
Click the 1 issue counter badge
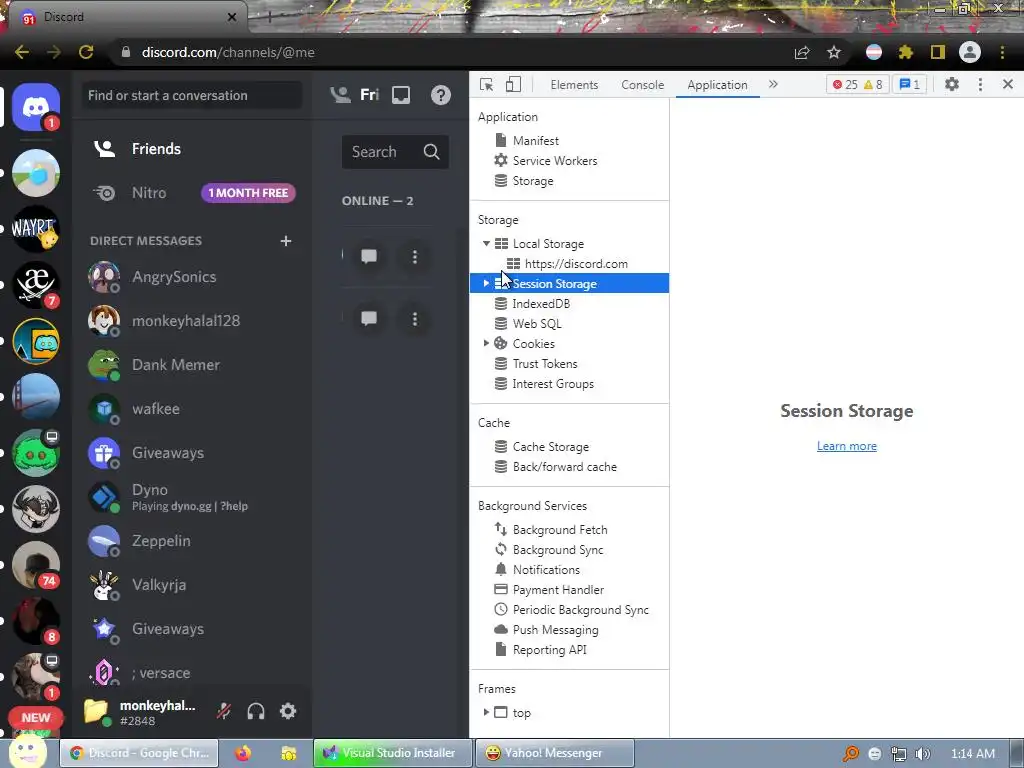(x=910, y=84)
